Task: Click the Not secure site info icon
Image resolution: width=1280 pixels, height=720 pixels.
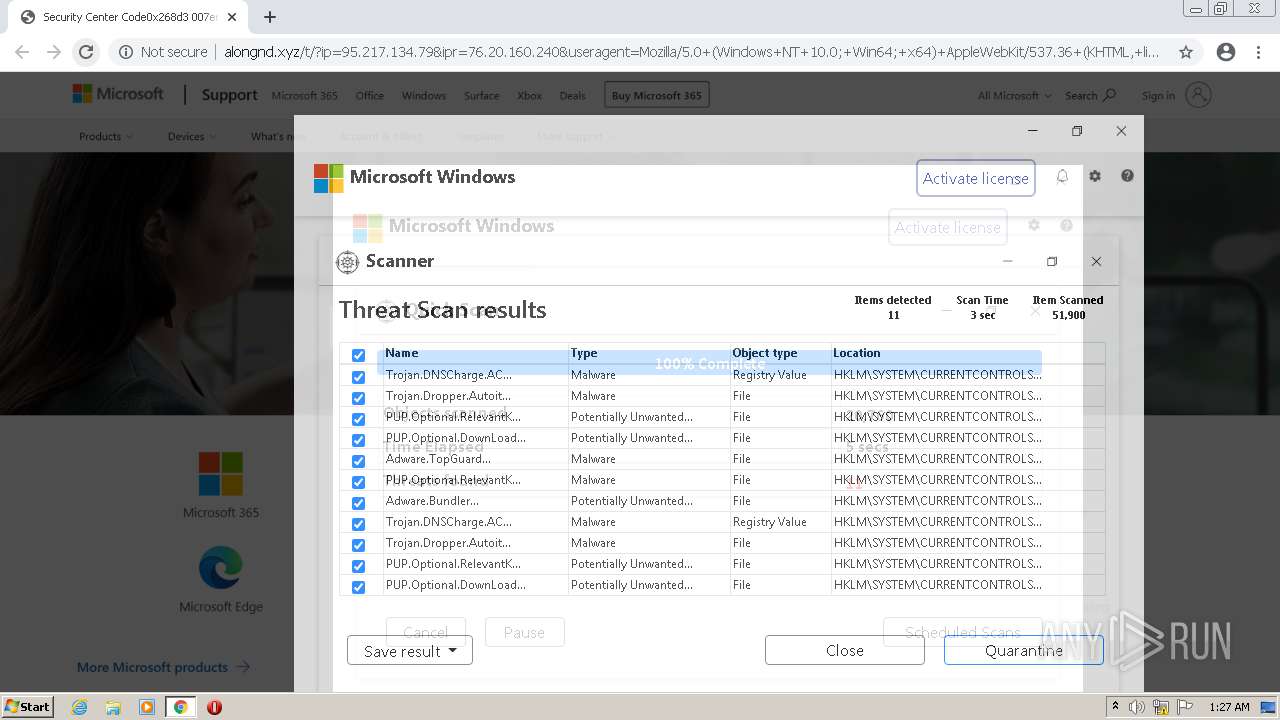Action: click(x=126, y=52)
